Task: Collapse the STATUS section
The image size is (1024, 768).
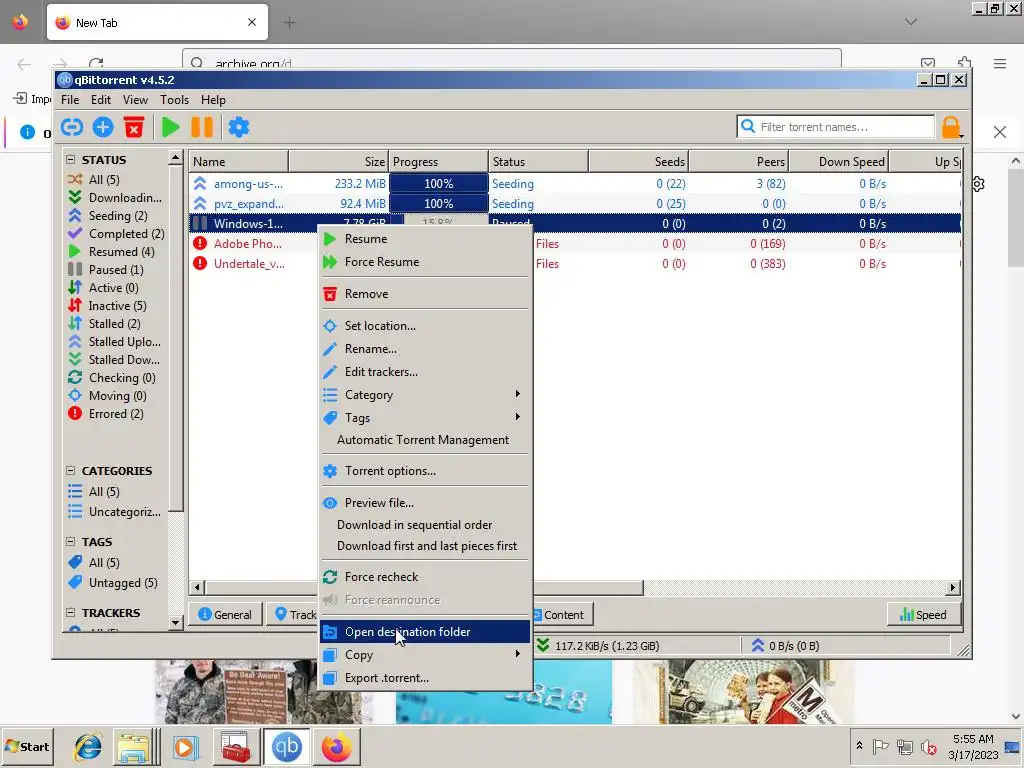Action: point(71,159)
